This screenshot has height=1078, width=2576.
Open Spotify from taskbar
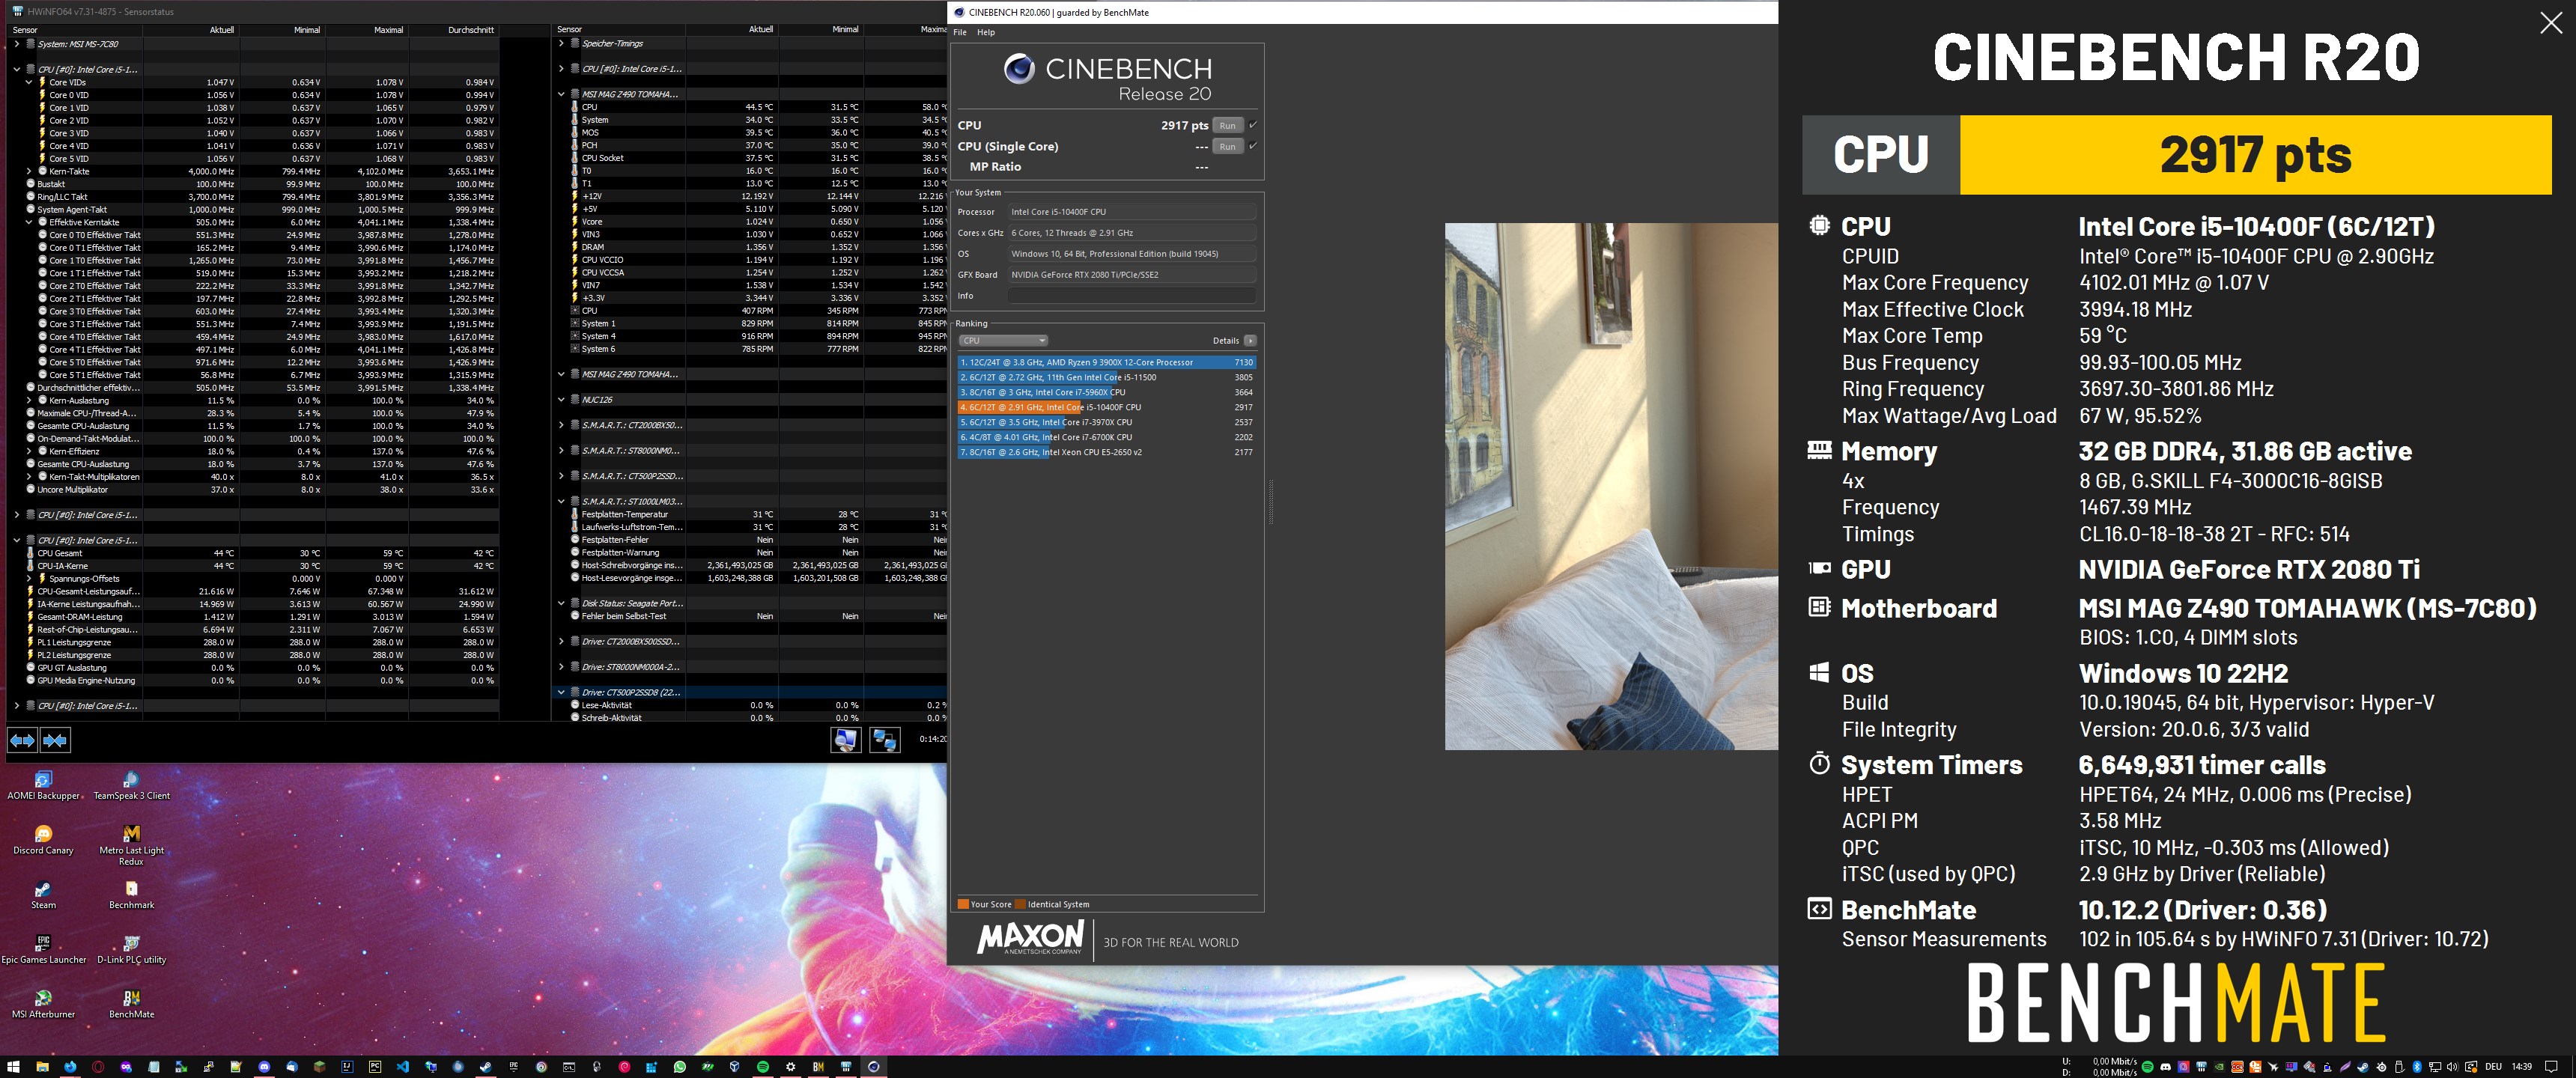[763, 1067]
